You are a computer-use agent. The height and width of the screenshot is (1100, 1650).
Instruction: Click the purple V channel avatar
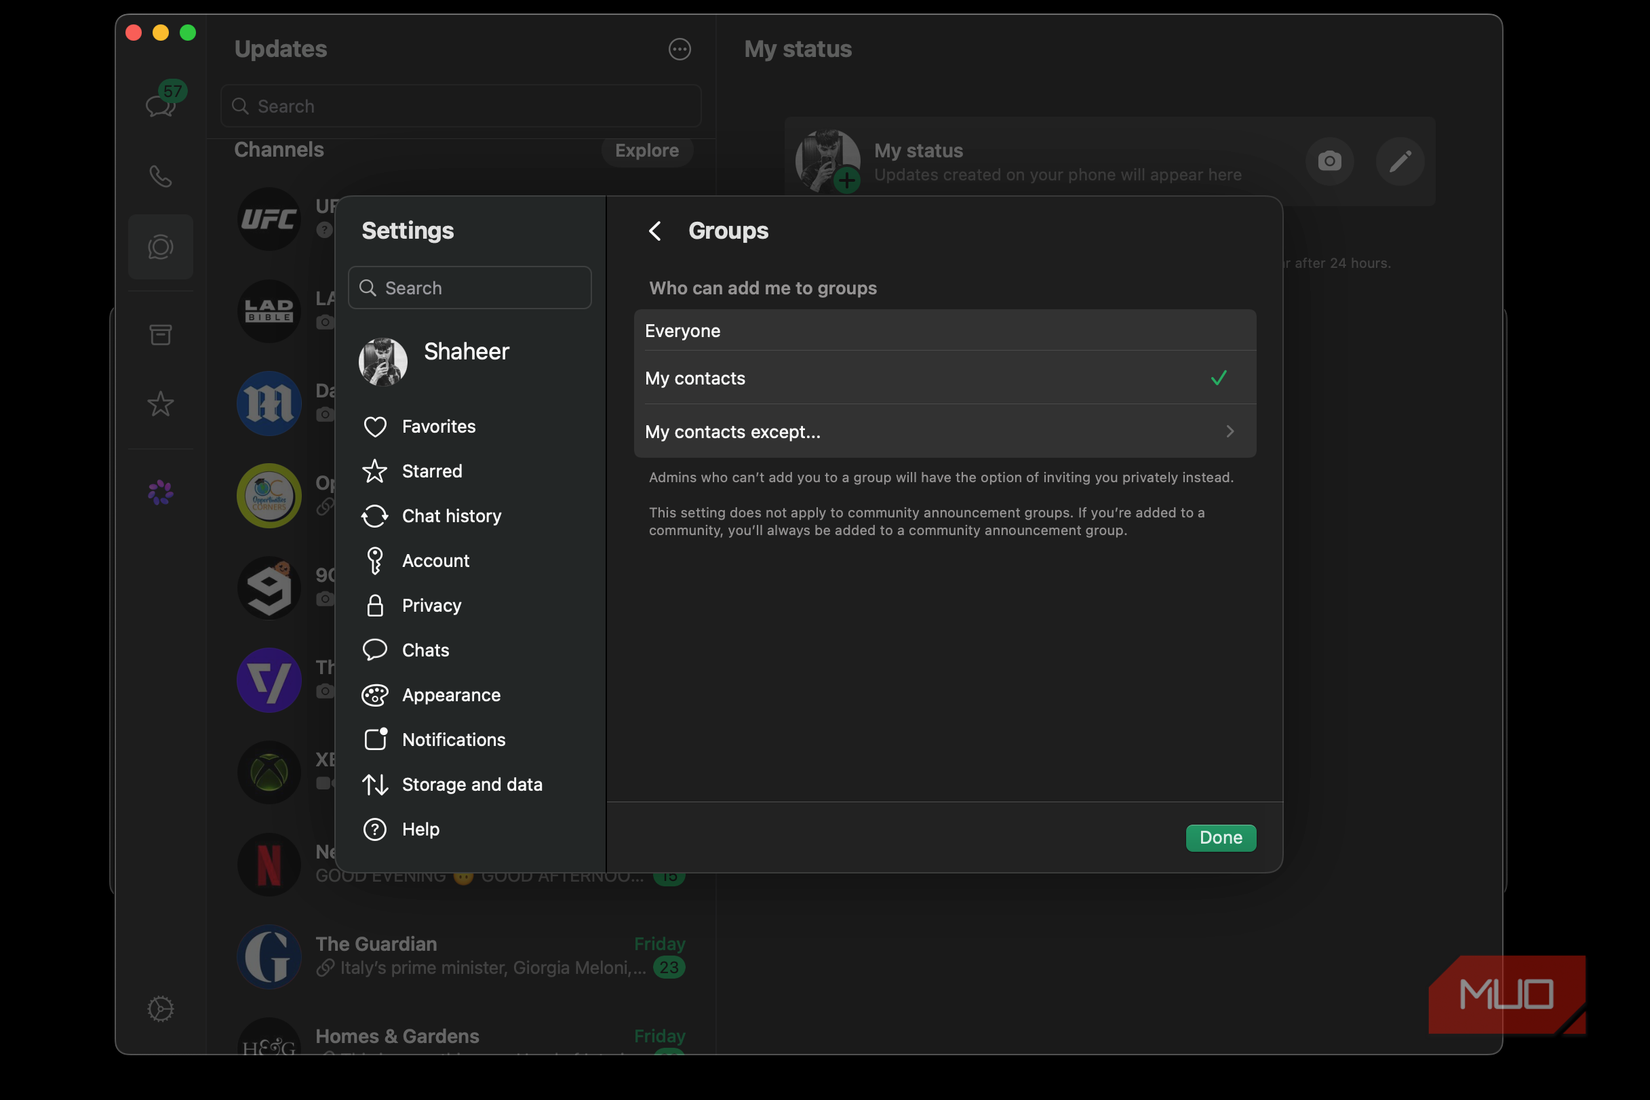(269, 680)
